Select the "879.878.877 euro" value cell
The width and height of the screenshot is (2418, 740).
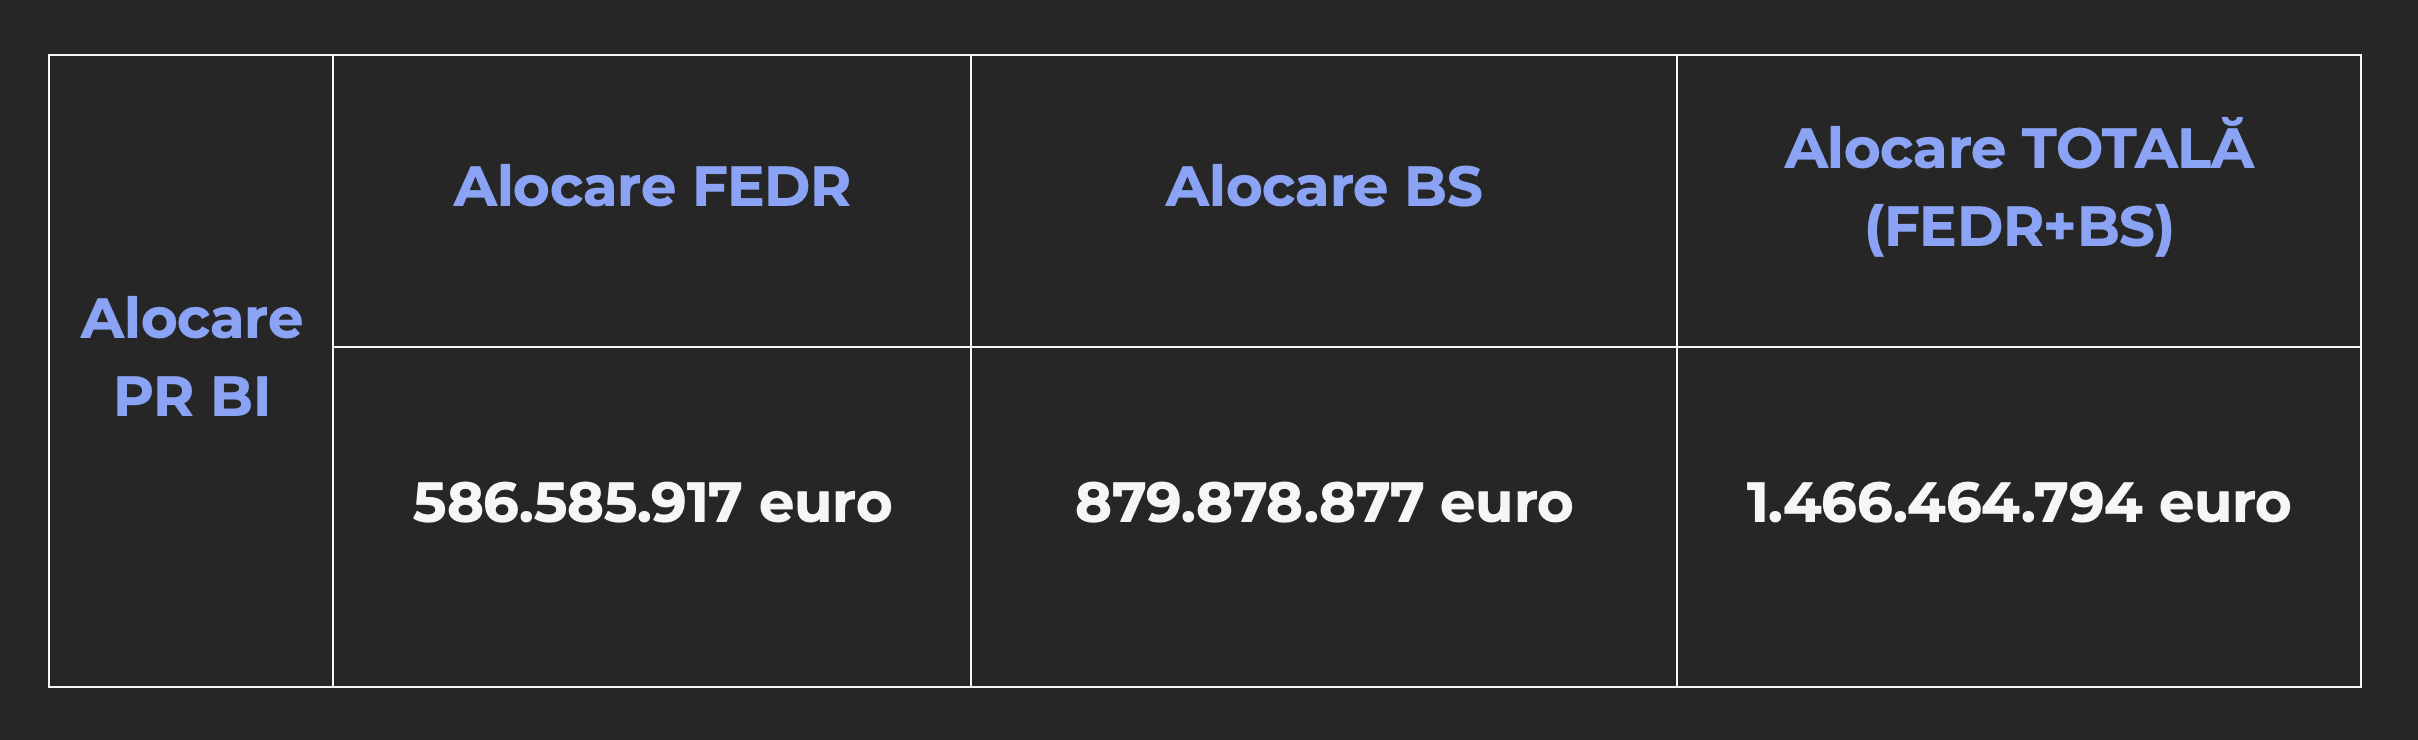(1324, 517)
